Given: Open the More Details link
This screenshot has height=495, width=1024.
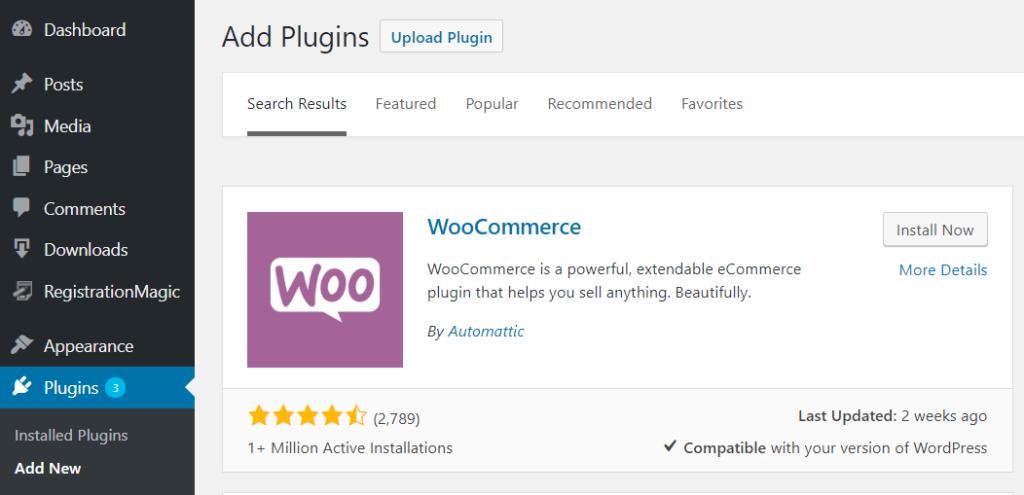Looking at the screenshot, I should (943, 270).
